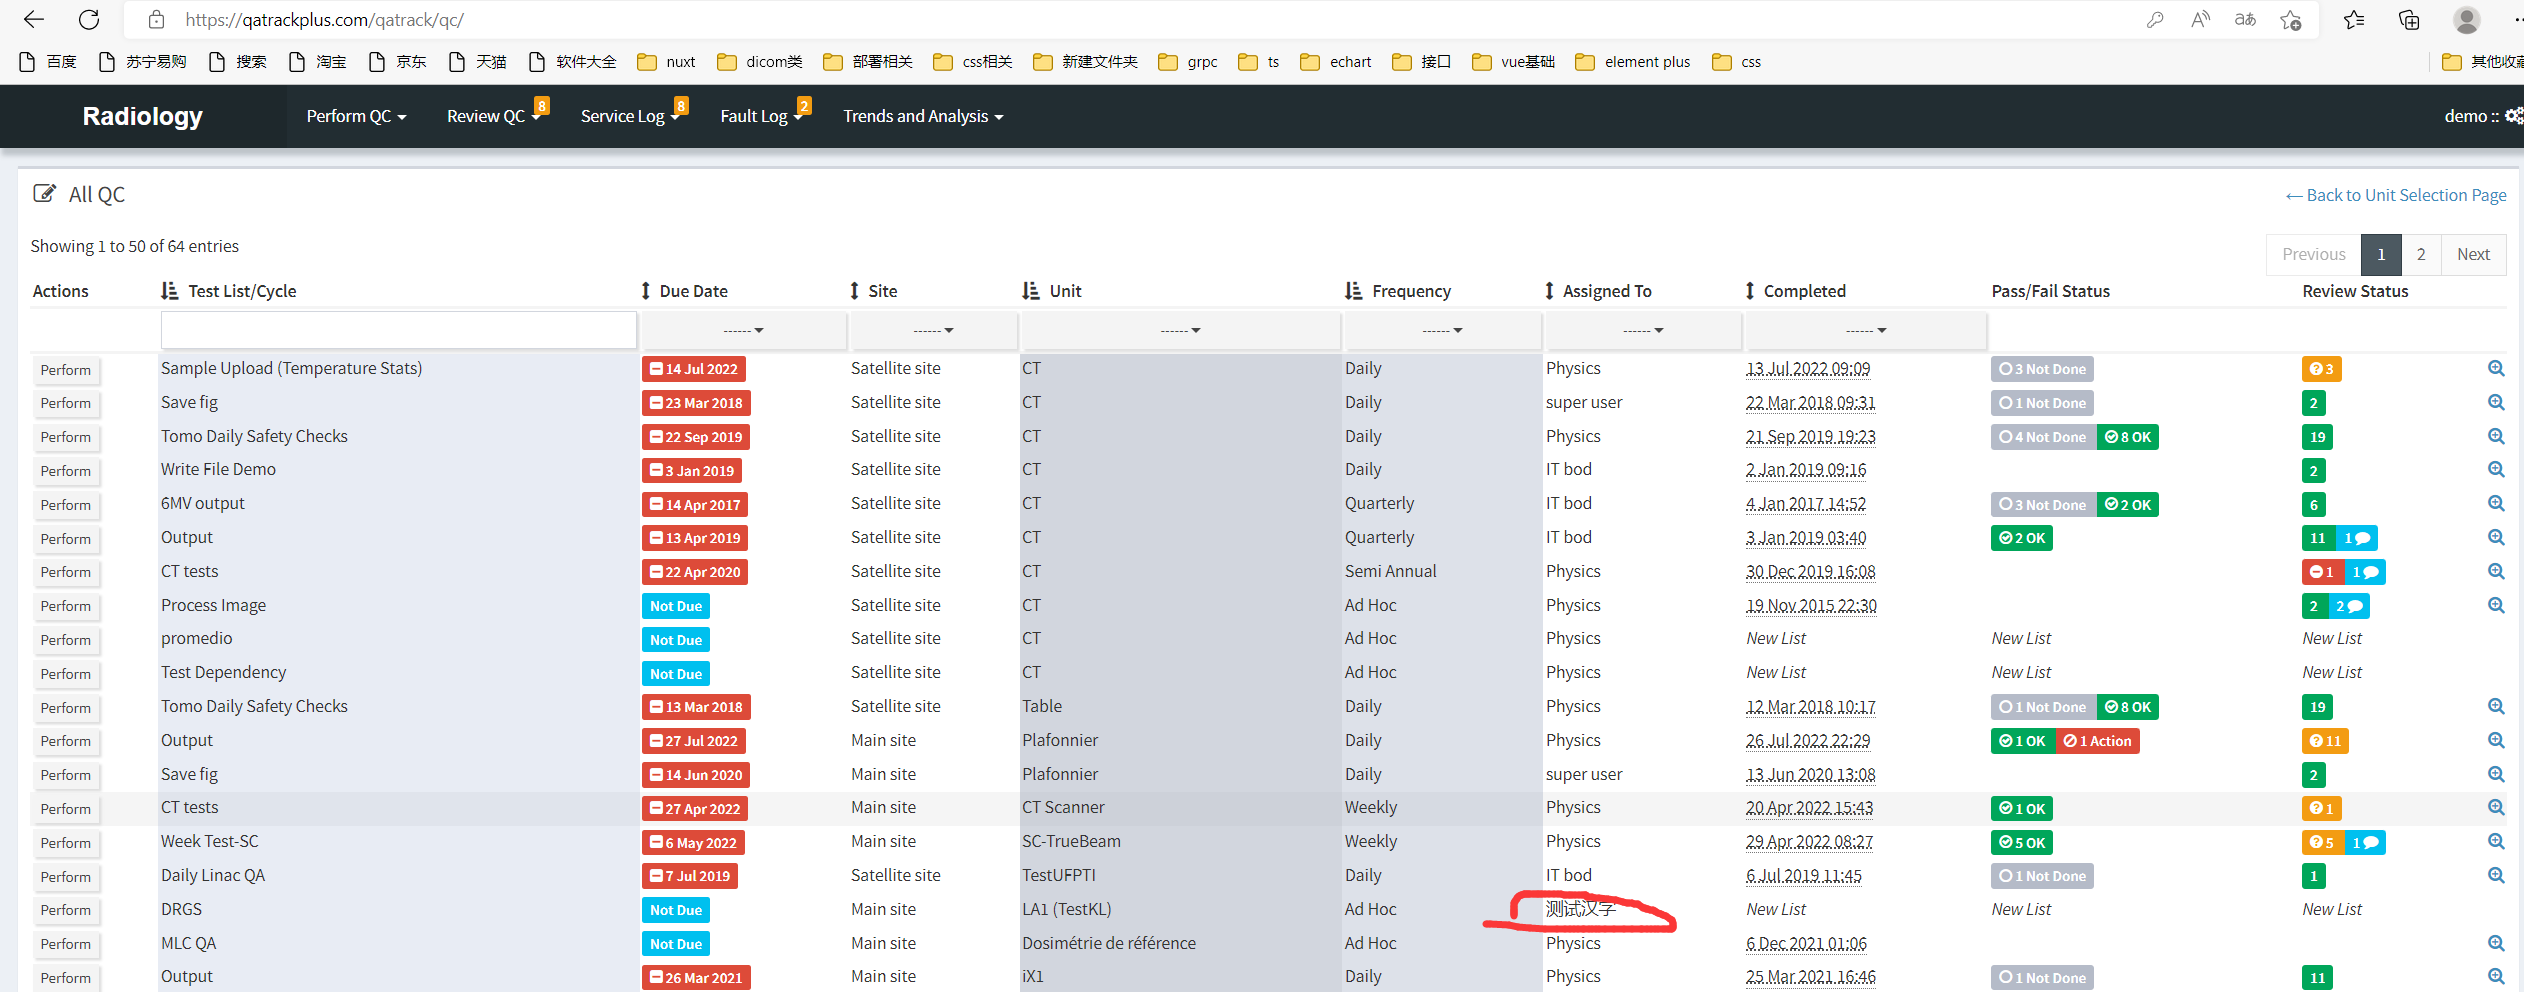Click the browser refresh icon
The height and width of the screenshot is (992, 2524).
(89, 19)
